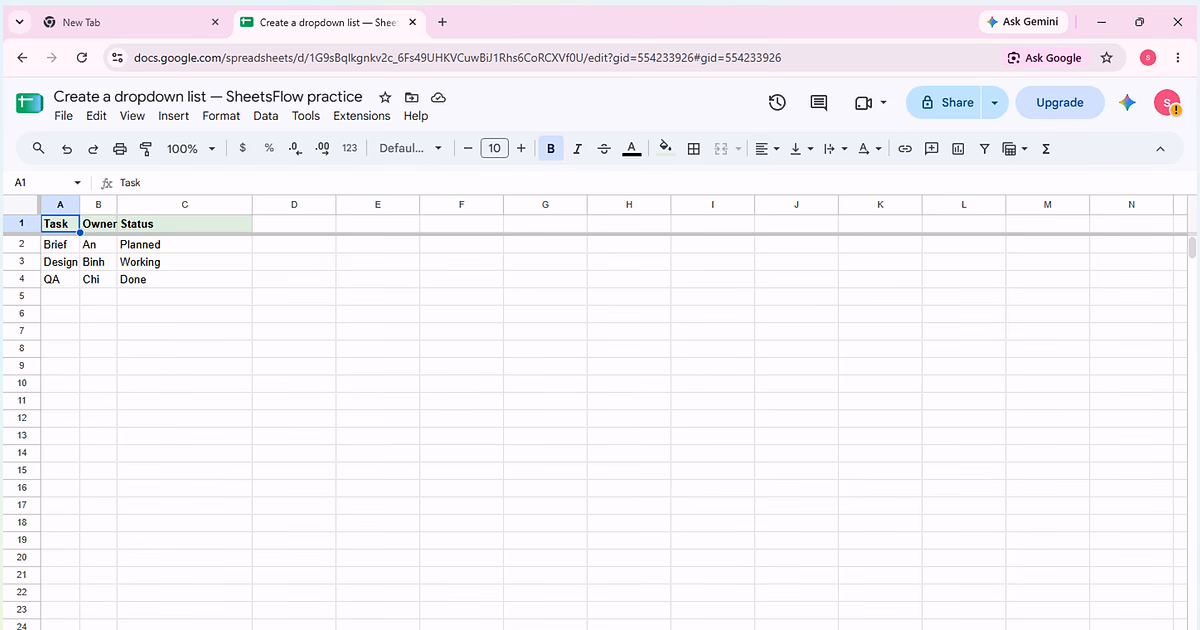Toggle strikethrough formatting
Viewport: 1200px width, 630px height.
point(604,148)
